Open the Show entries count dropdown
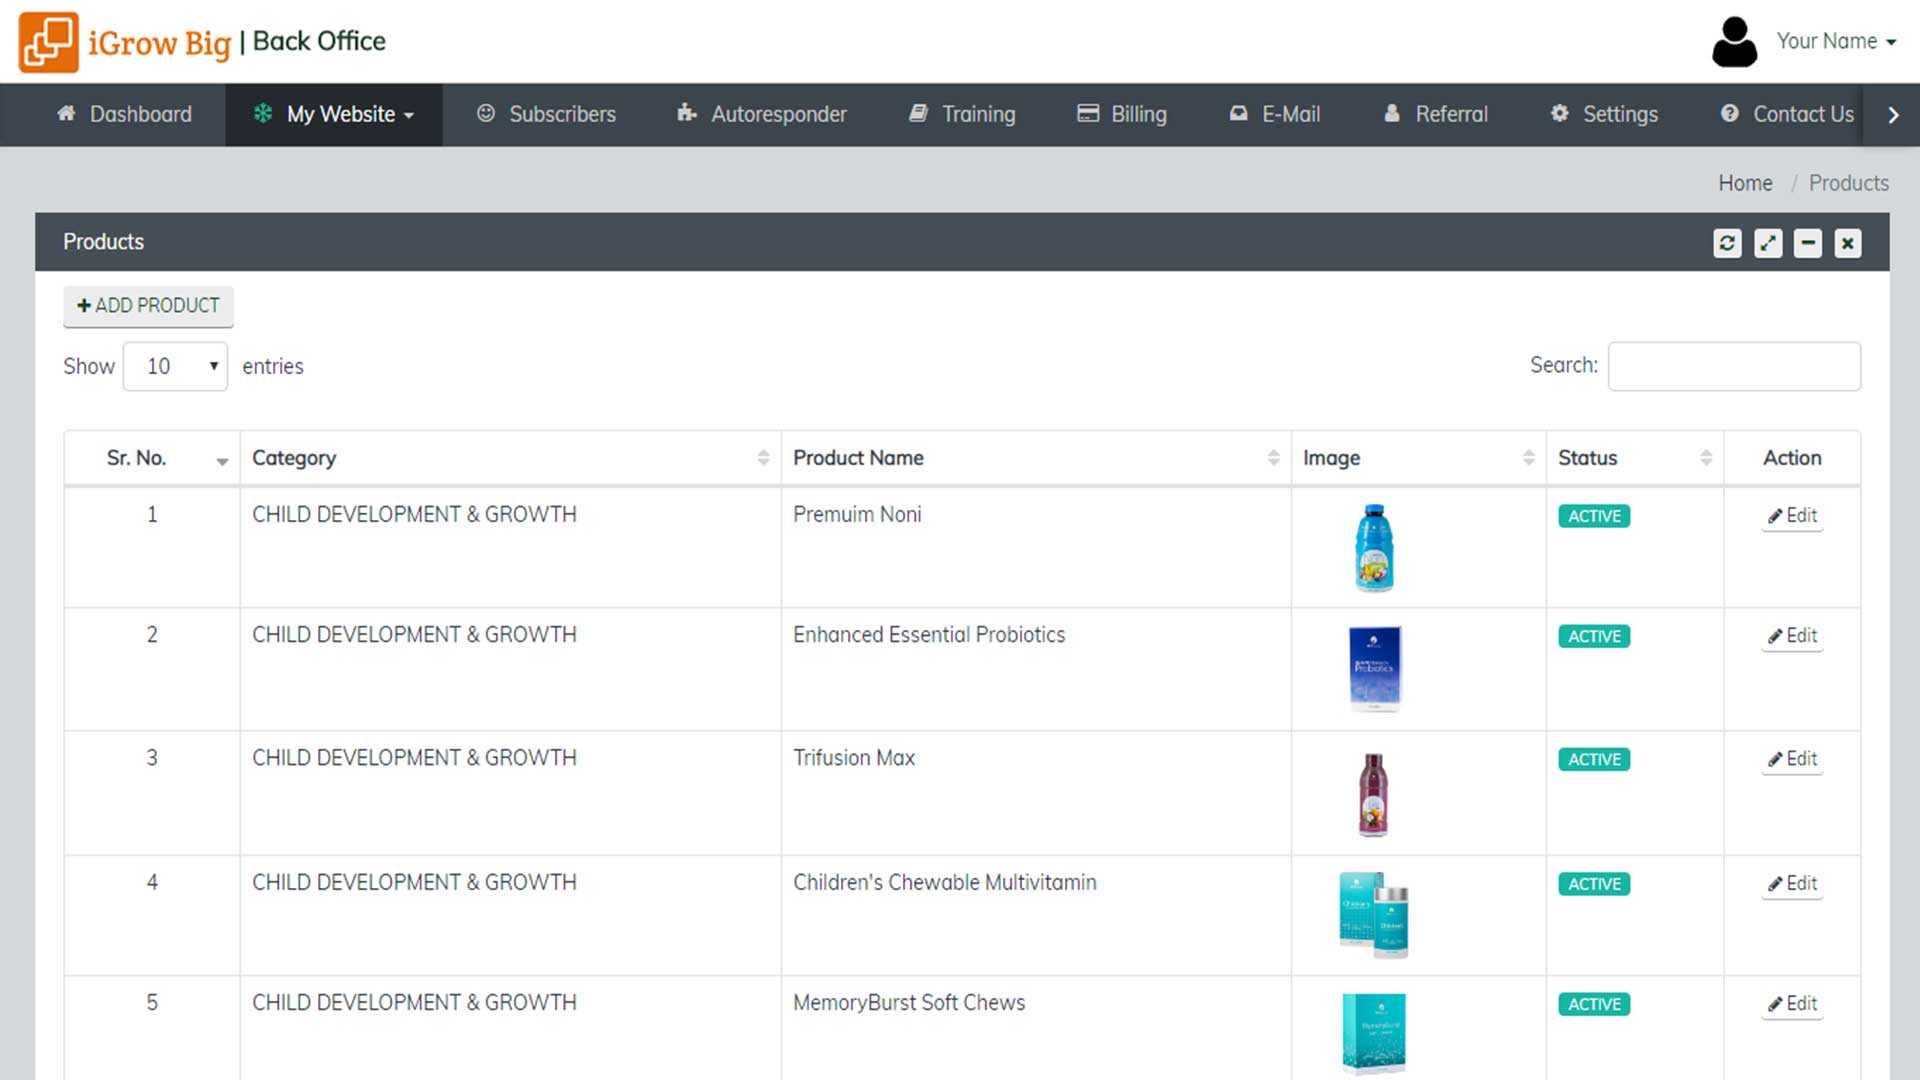 (x=176, y=366)
